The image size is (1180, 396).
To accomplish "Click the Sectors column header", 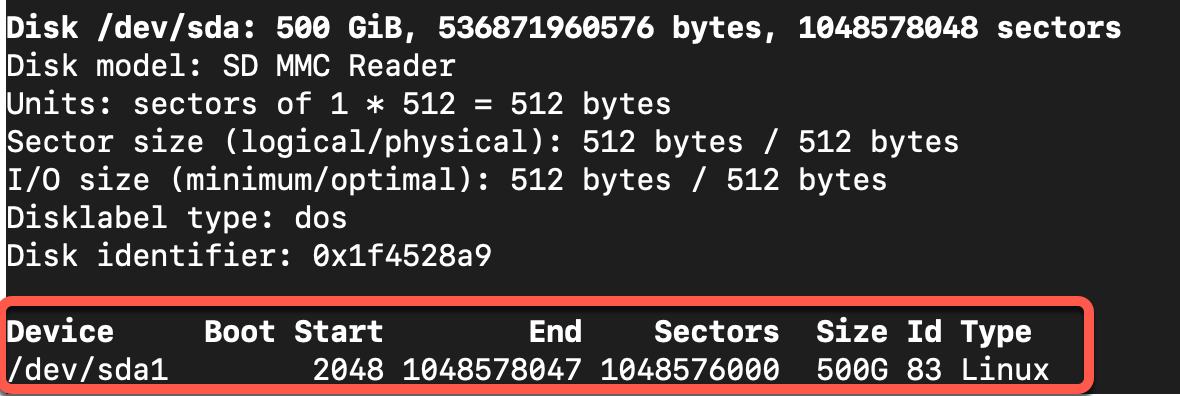I will pyautogui.click(x=716, y=332).
